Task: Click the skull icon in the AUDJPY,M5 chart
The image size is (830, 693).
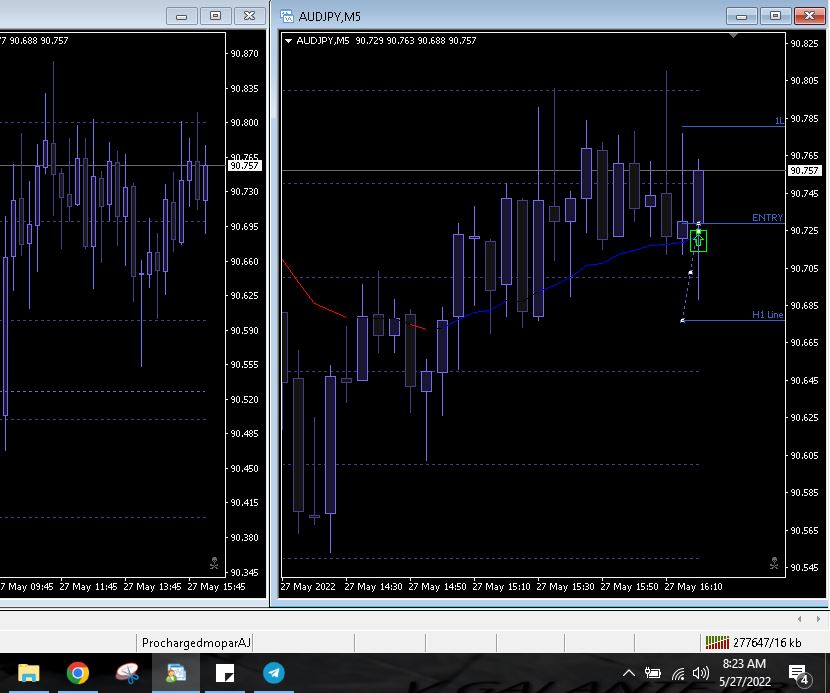Action: (x=774, y=564)
